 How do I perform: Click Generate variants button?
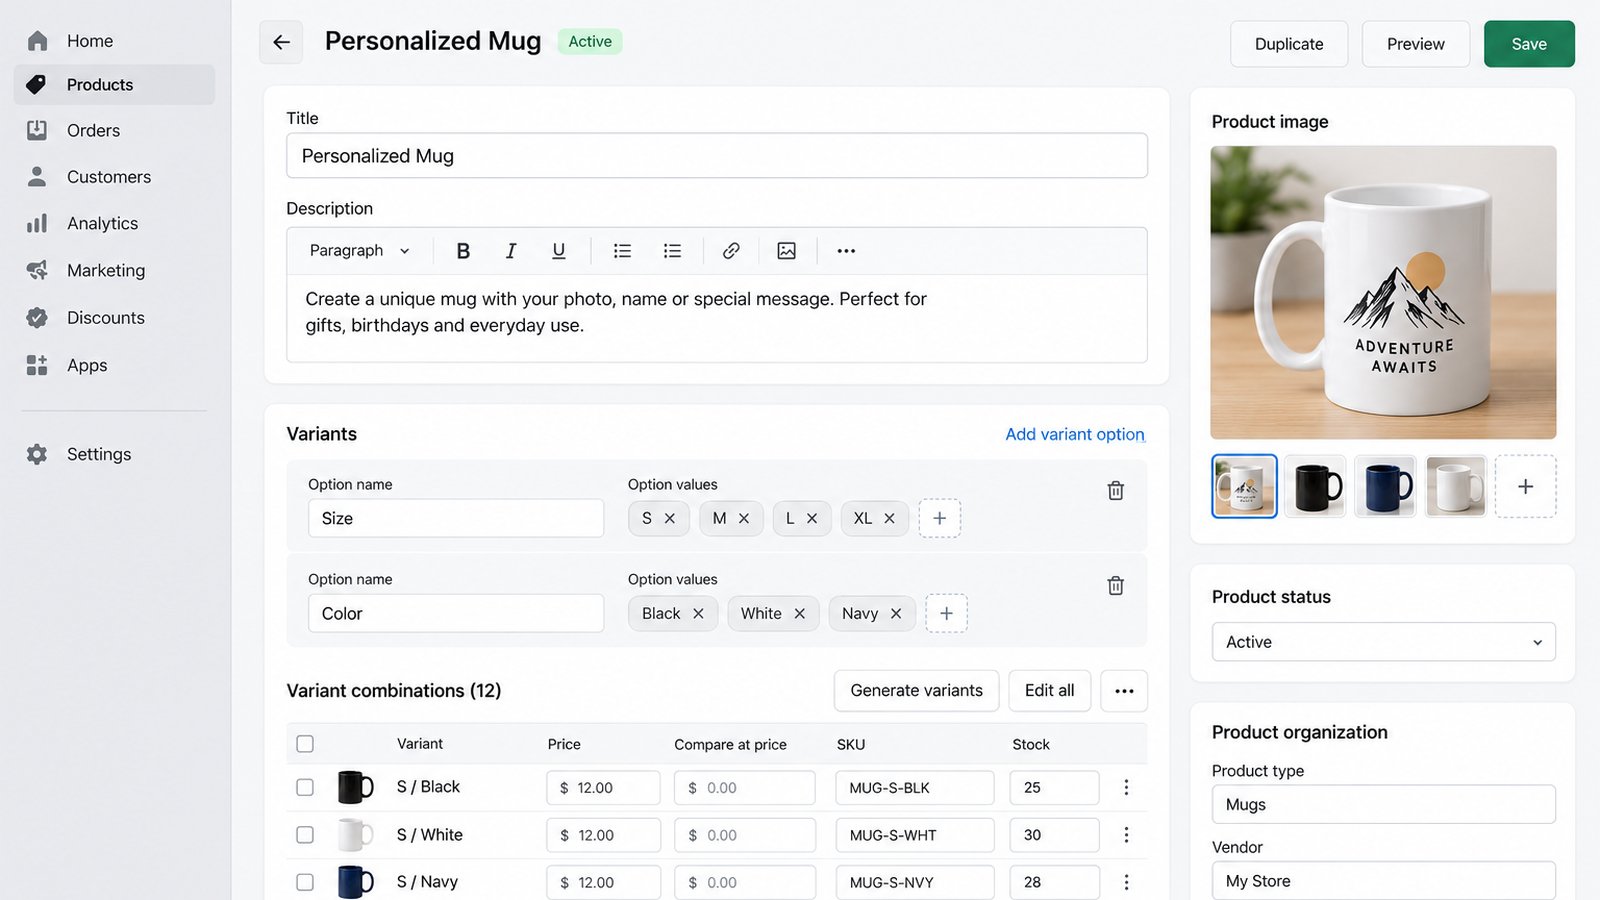[x=917, y=691]
